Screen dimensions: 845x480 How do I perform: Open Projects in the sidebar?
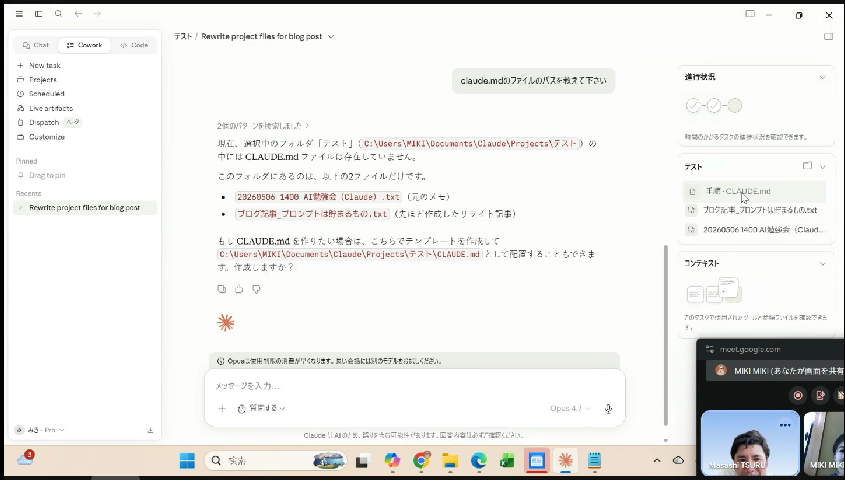coord(43,79)
